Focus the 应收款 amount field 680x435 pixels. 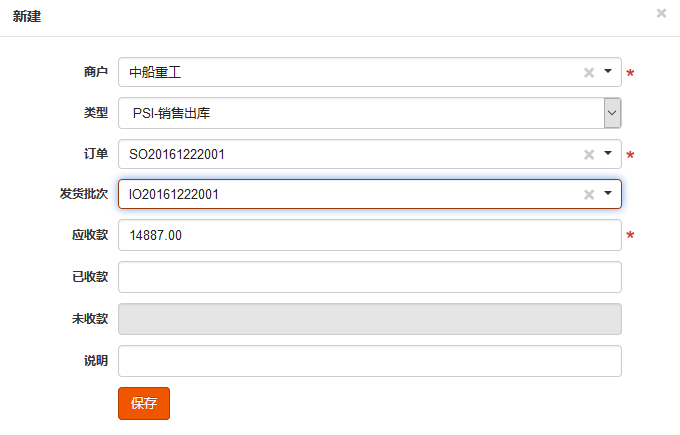(370, 236)
